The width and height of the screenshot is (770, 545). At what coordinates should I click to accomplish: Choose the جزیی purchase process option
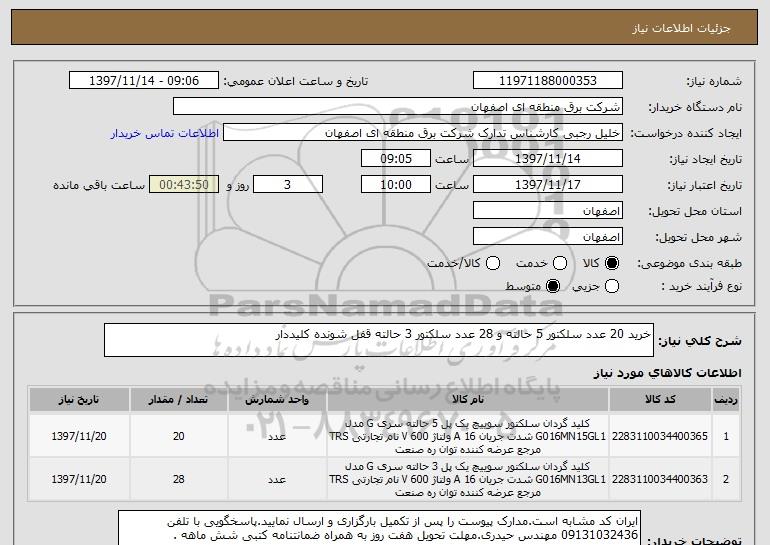pos(612,286)
